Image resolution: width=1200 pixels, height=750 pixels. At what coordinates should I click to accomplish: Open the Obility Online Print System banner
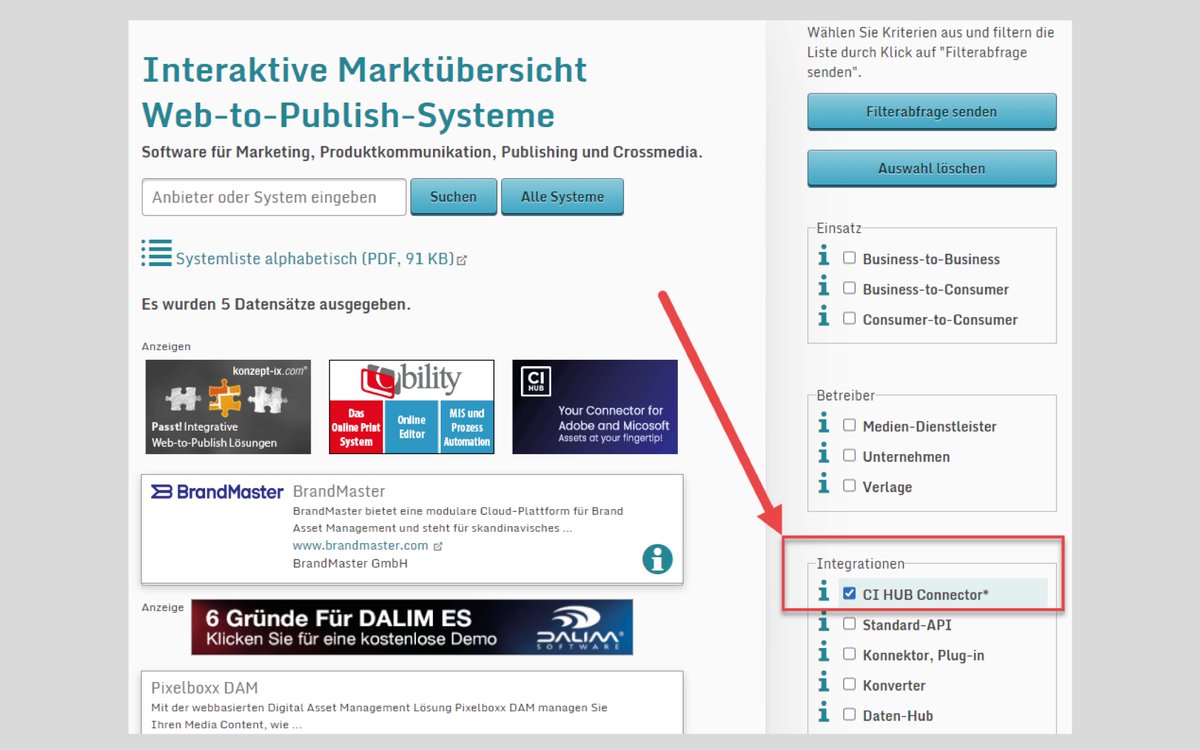tap(411, 407)
